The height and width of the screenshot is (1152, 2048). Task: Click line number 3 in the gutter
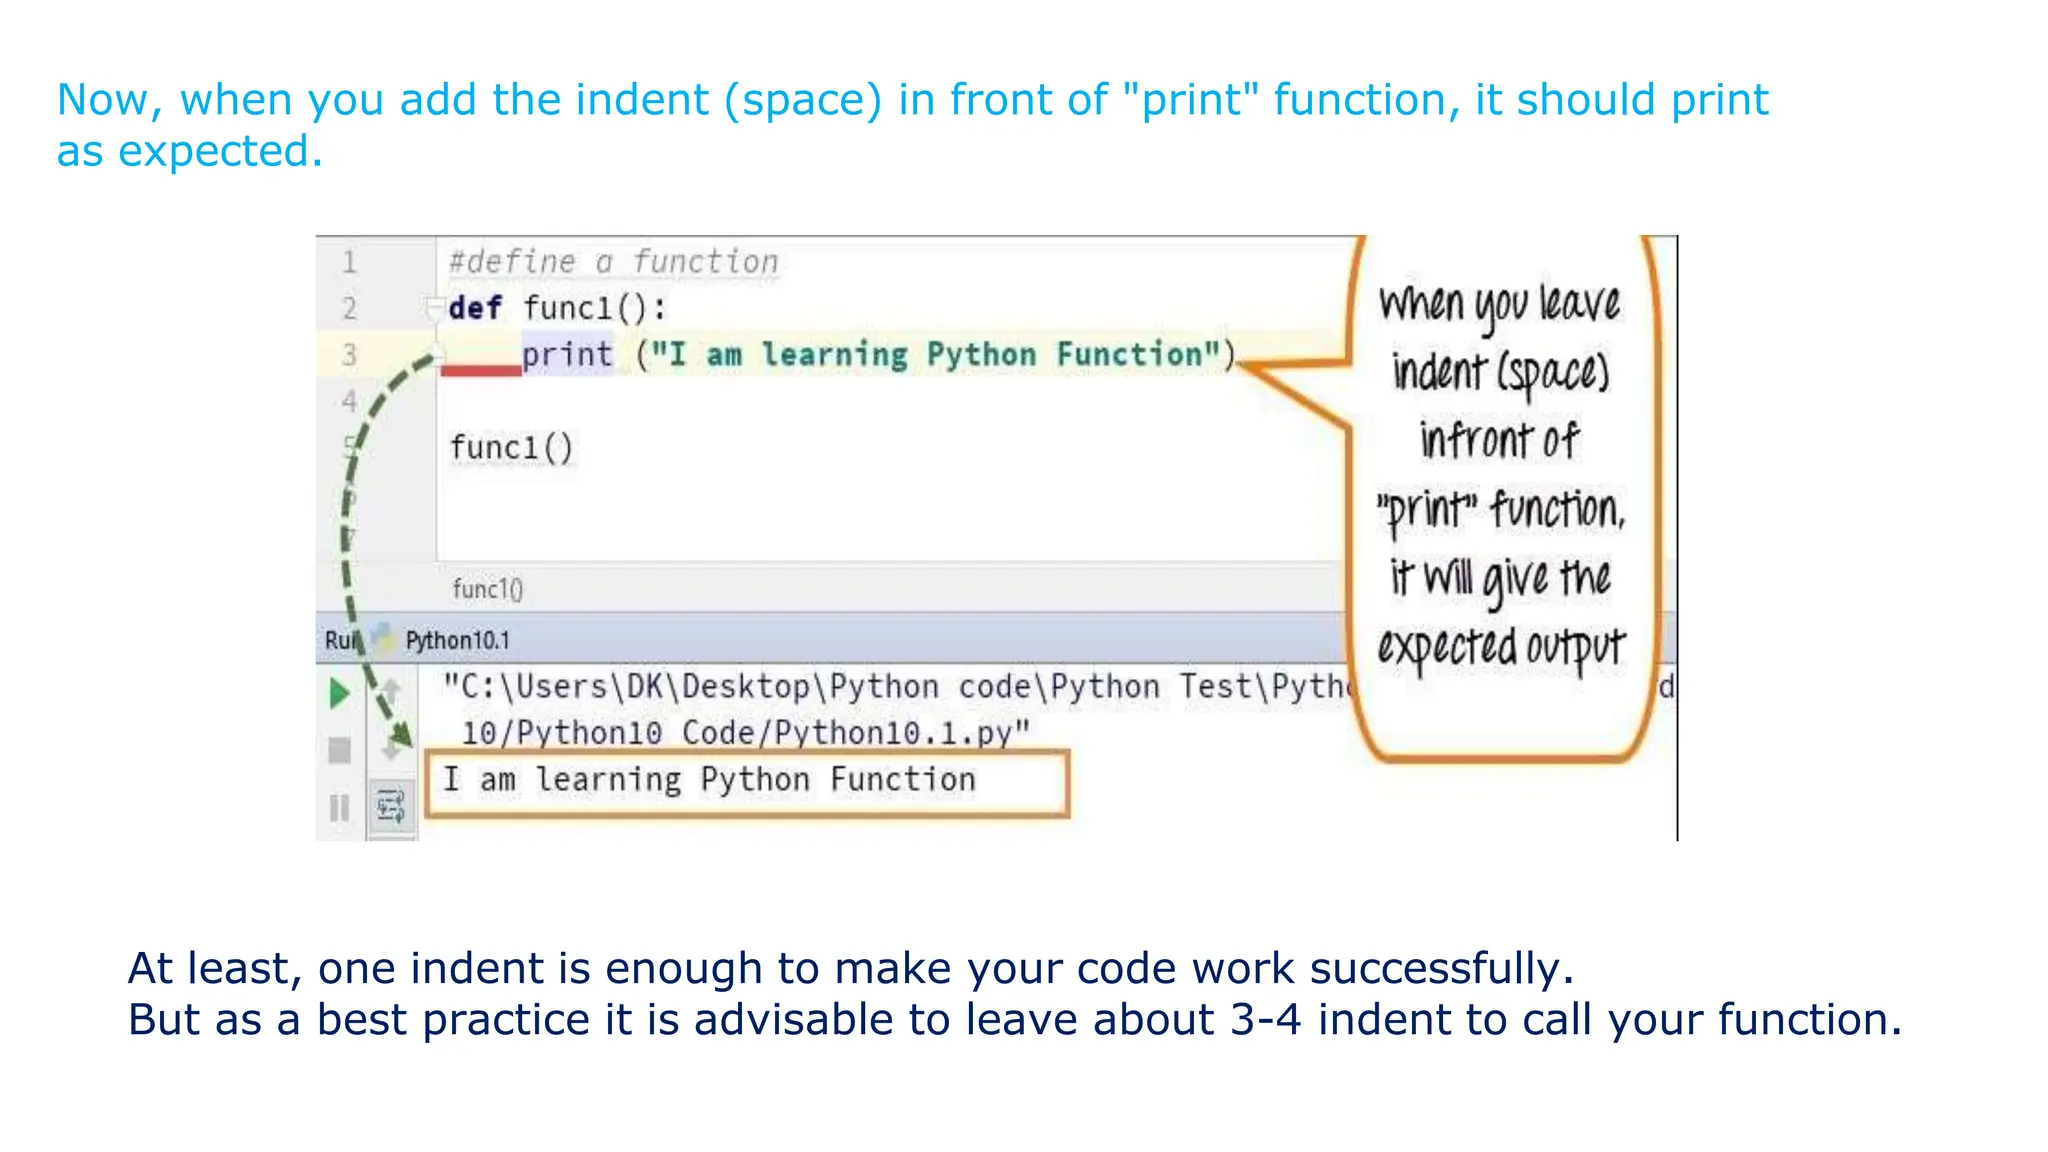pos(349,355)
